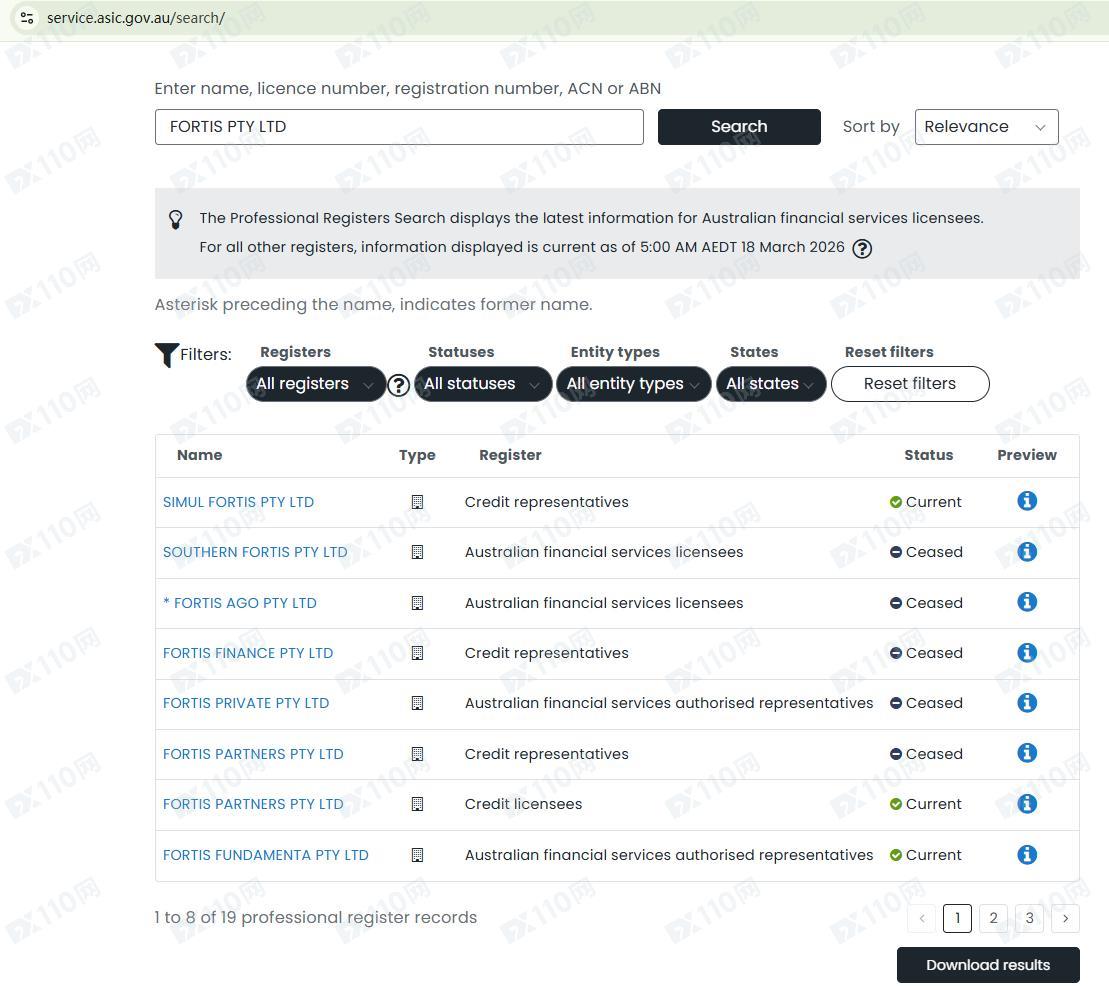
Task: Click the next page arrow
Action: click(1065, 918)
